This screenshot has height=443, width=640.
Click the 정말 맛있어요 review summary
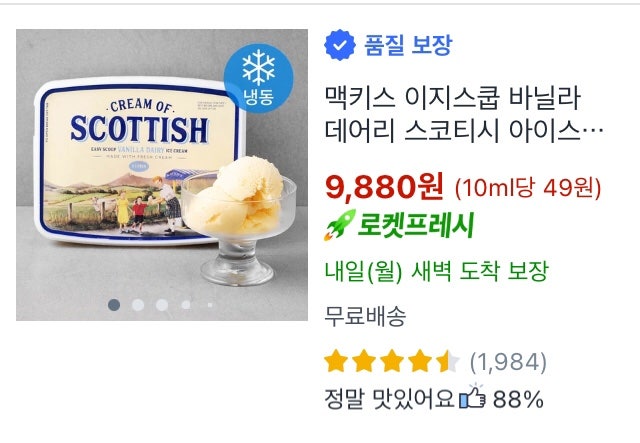(x=389, y=398)
